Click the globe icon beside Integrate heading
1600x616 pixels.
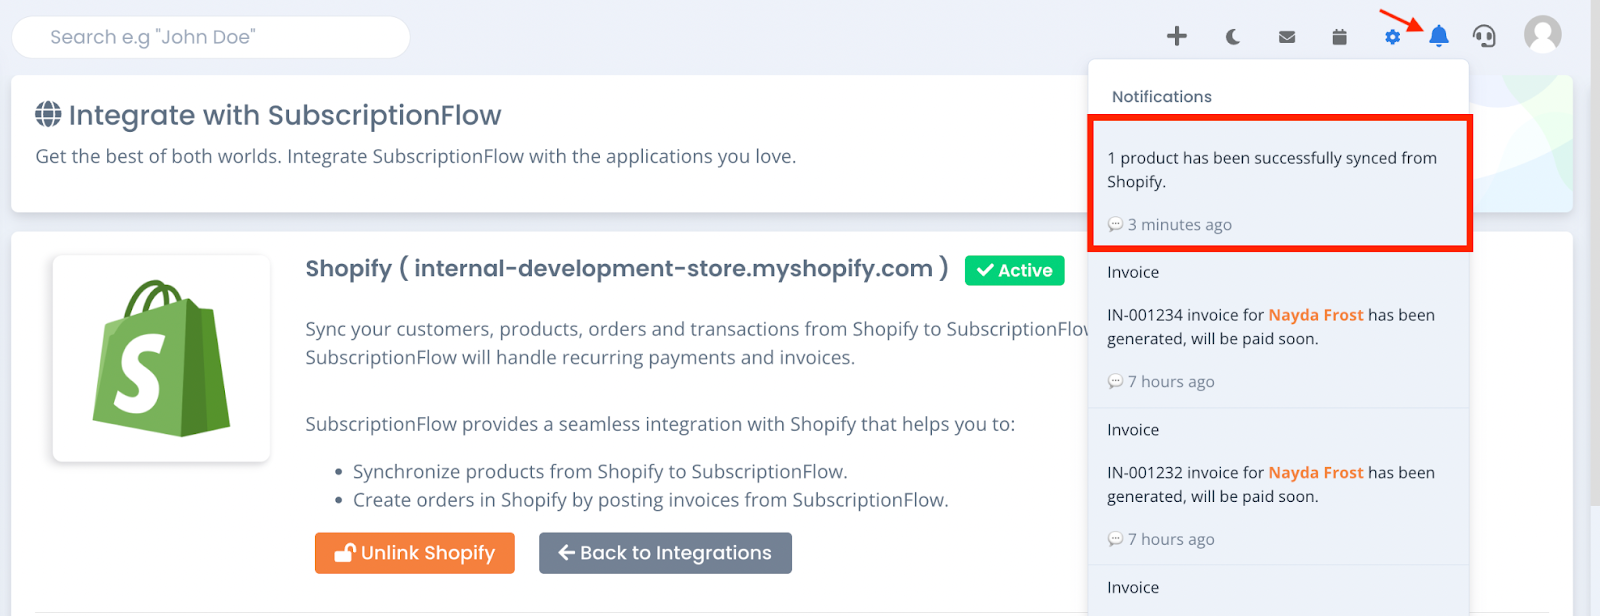[x=48, y=115]
